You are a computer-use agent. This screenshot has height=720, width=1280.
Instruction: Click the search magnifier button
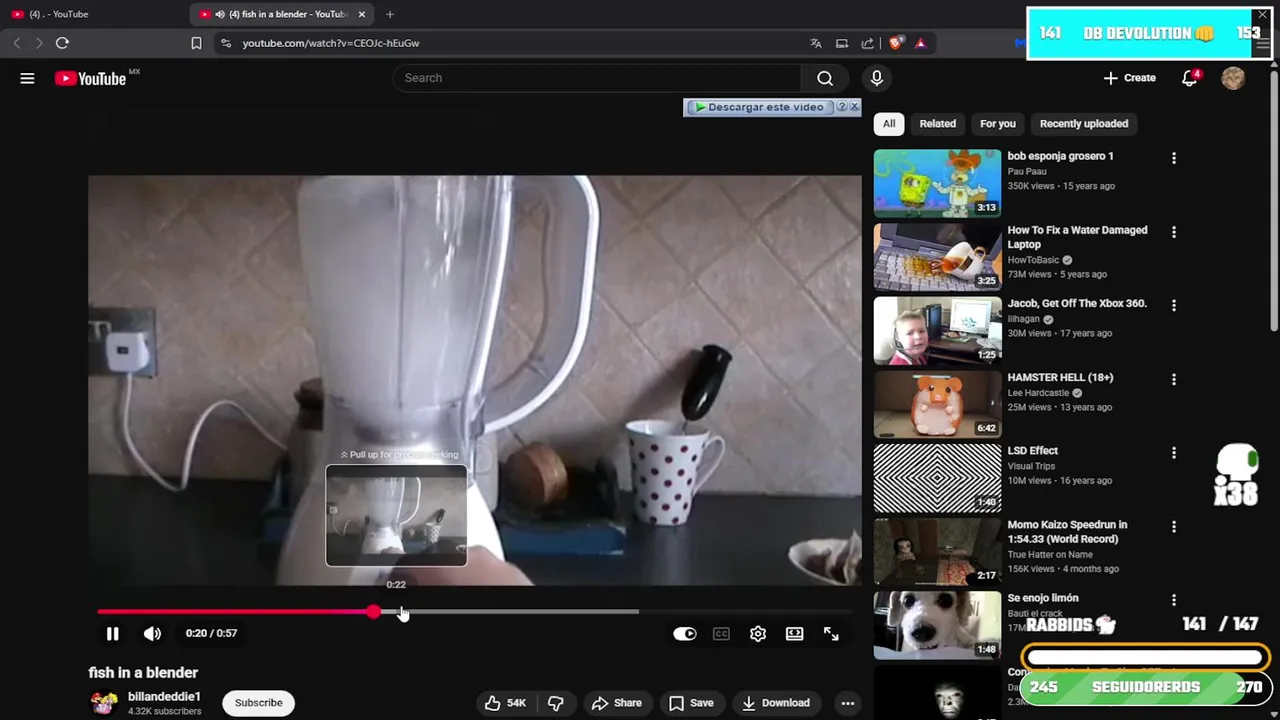825,78
